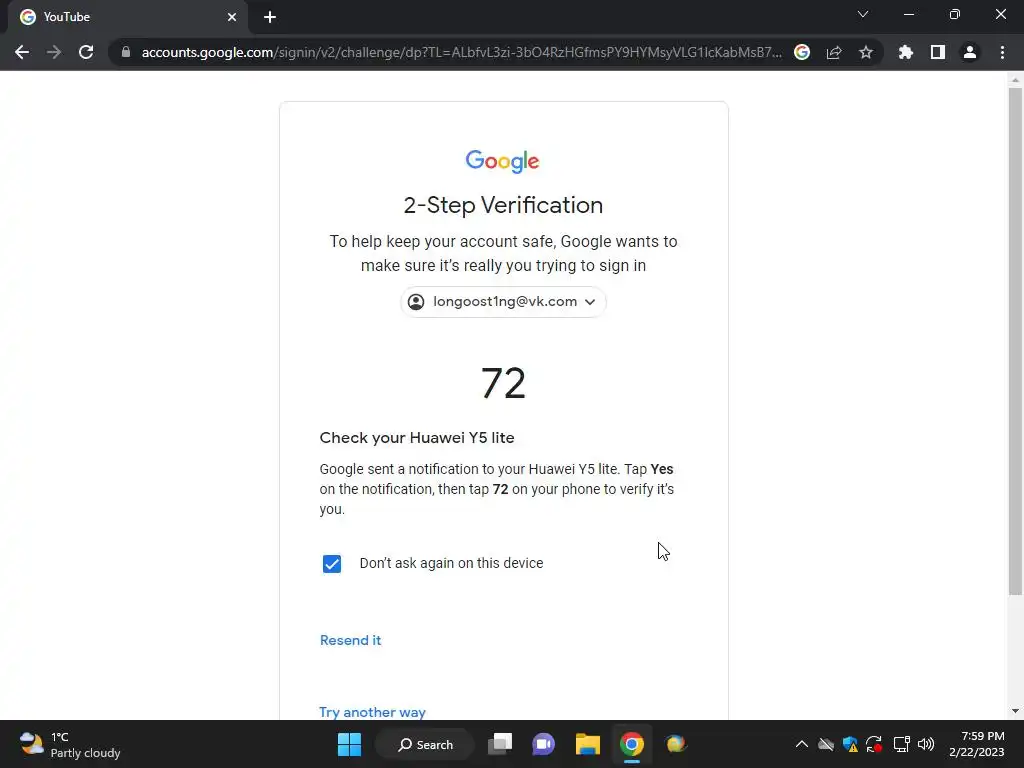Minimize the Chrome window
Image resolution: width=1024 pixels, height=768 pixels.
click(x=908, y=14)
